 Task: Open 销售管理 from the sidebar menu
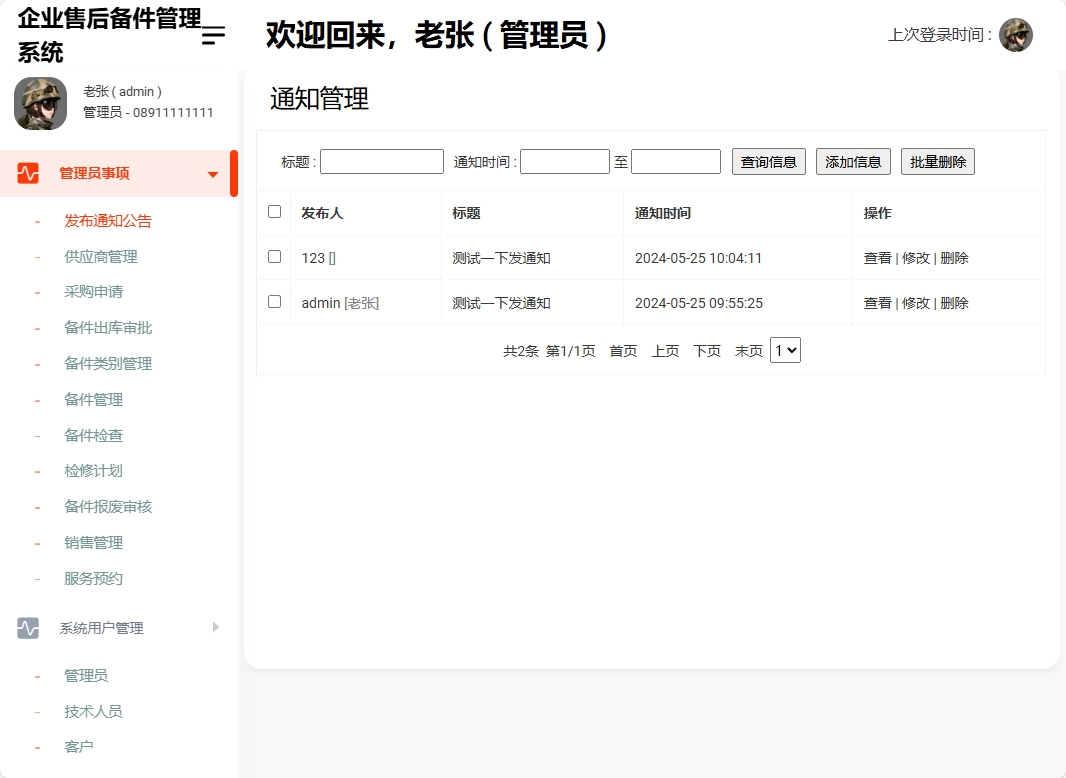pos(92,542)
